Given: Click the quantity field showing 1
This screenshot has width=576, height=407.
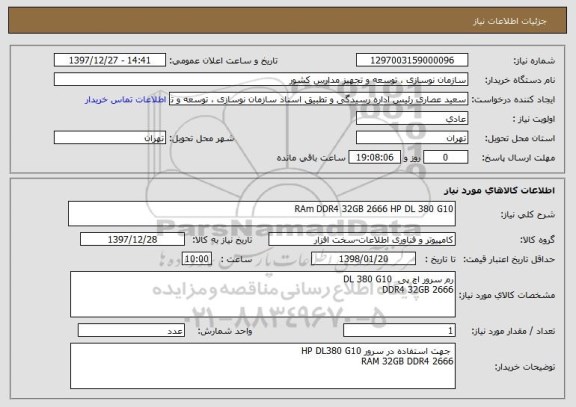Looking at the screenshot, I should tap(399, 331).
